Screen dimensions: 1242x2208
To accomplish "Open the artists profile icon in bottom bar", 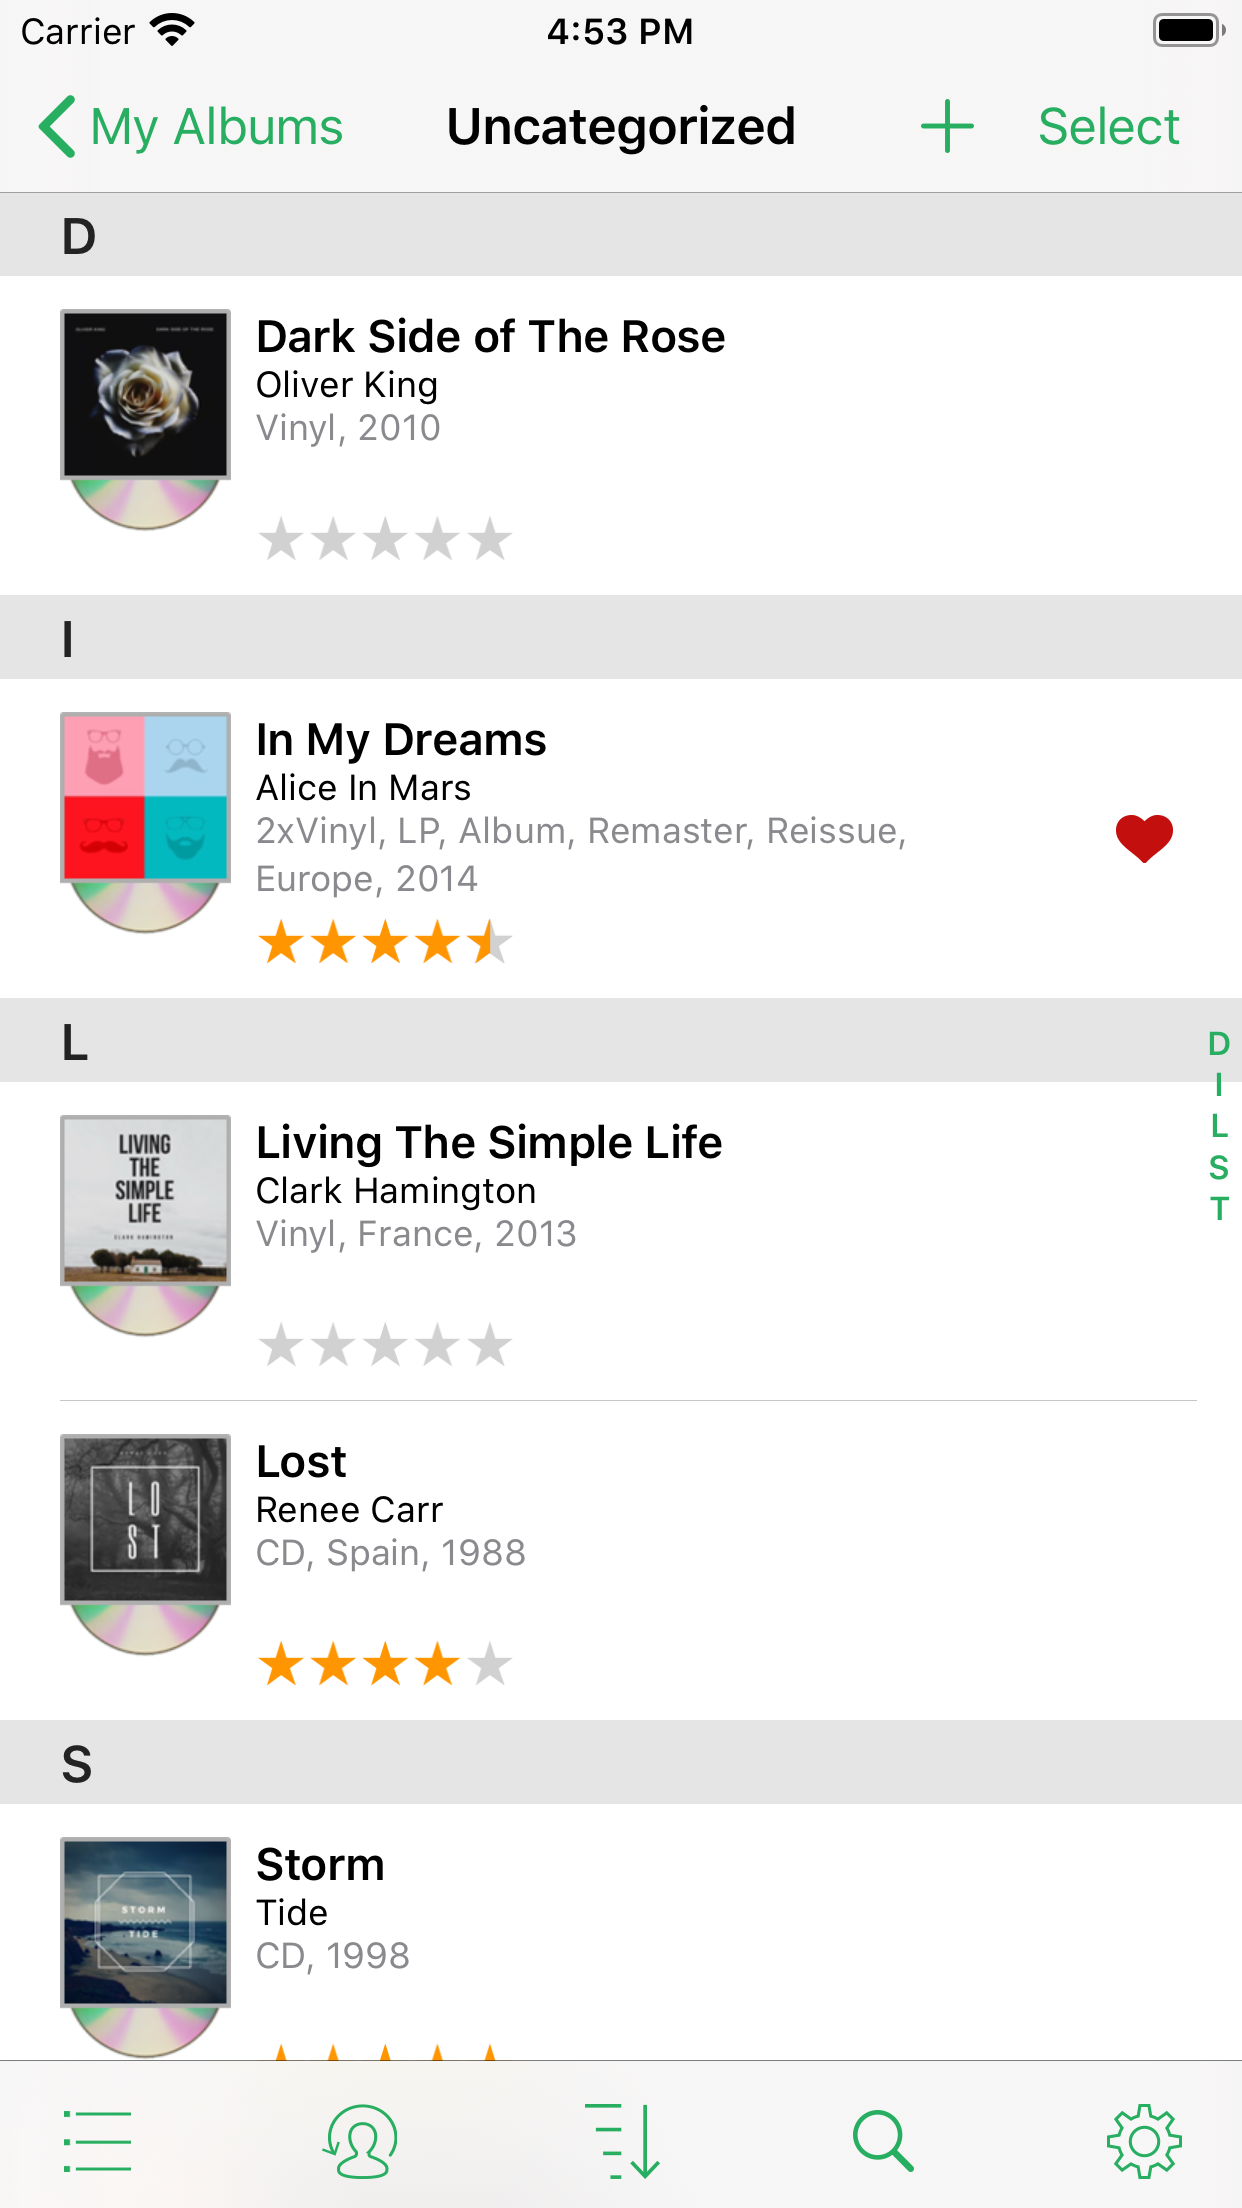I will point(360,2141).
